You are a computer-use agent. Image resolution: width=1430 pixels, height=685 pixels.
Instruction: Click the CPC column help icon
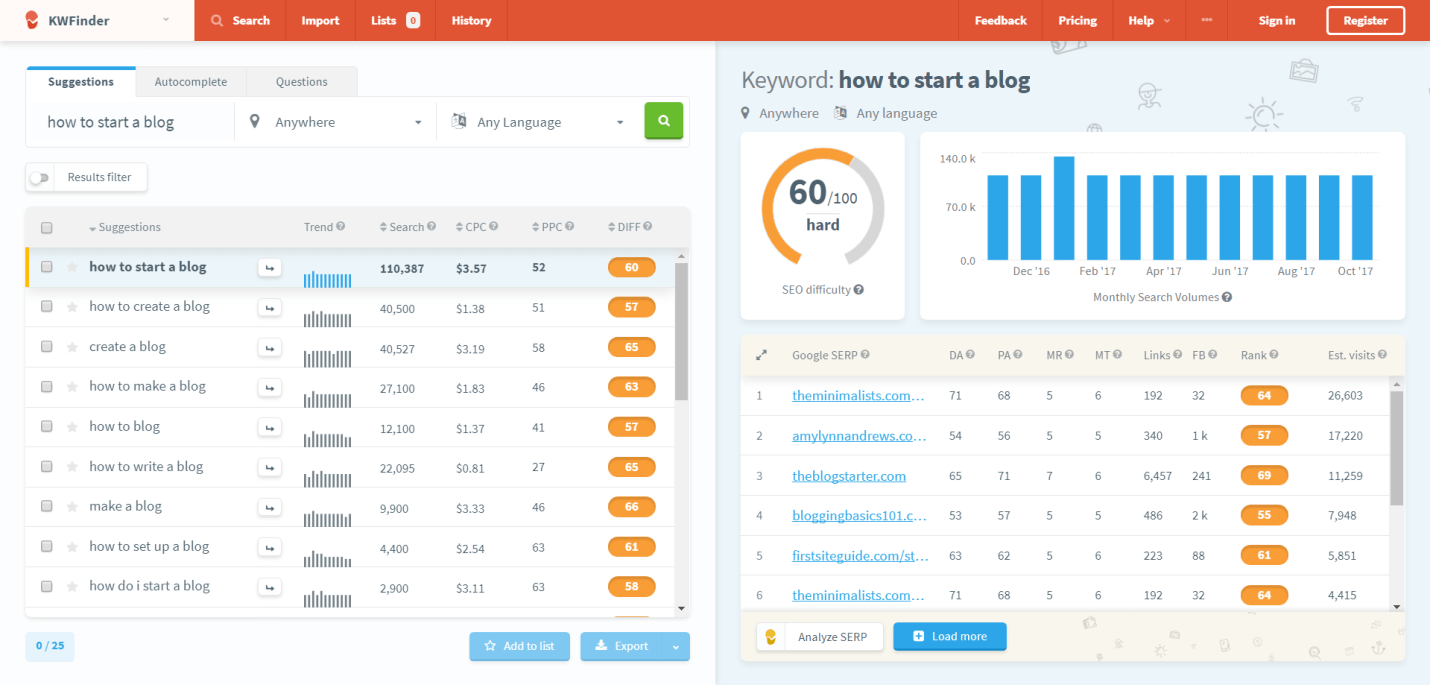click(494, 227)
